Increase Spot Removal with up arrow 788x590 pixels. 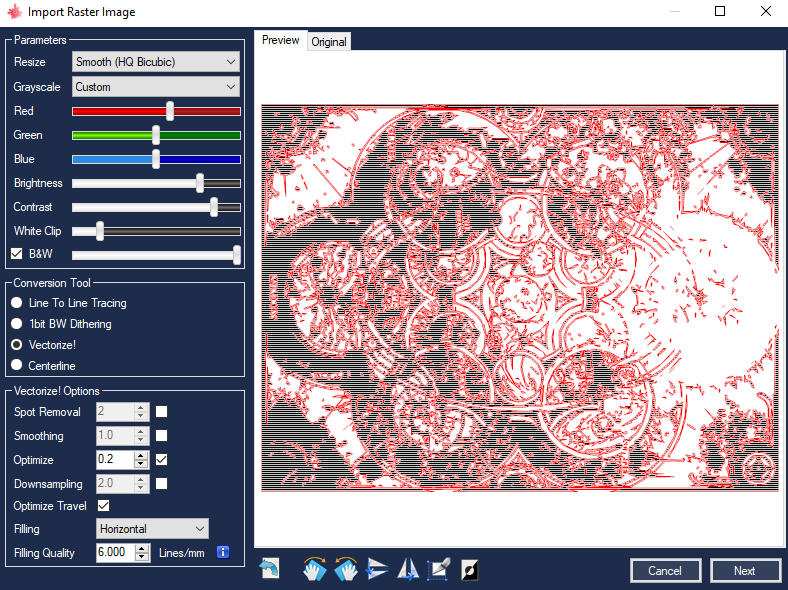[x=141, y=407]
